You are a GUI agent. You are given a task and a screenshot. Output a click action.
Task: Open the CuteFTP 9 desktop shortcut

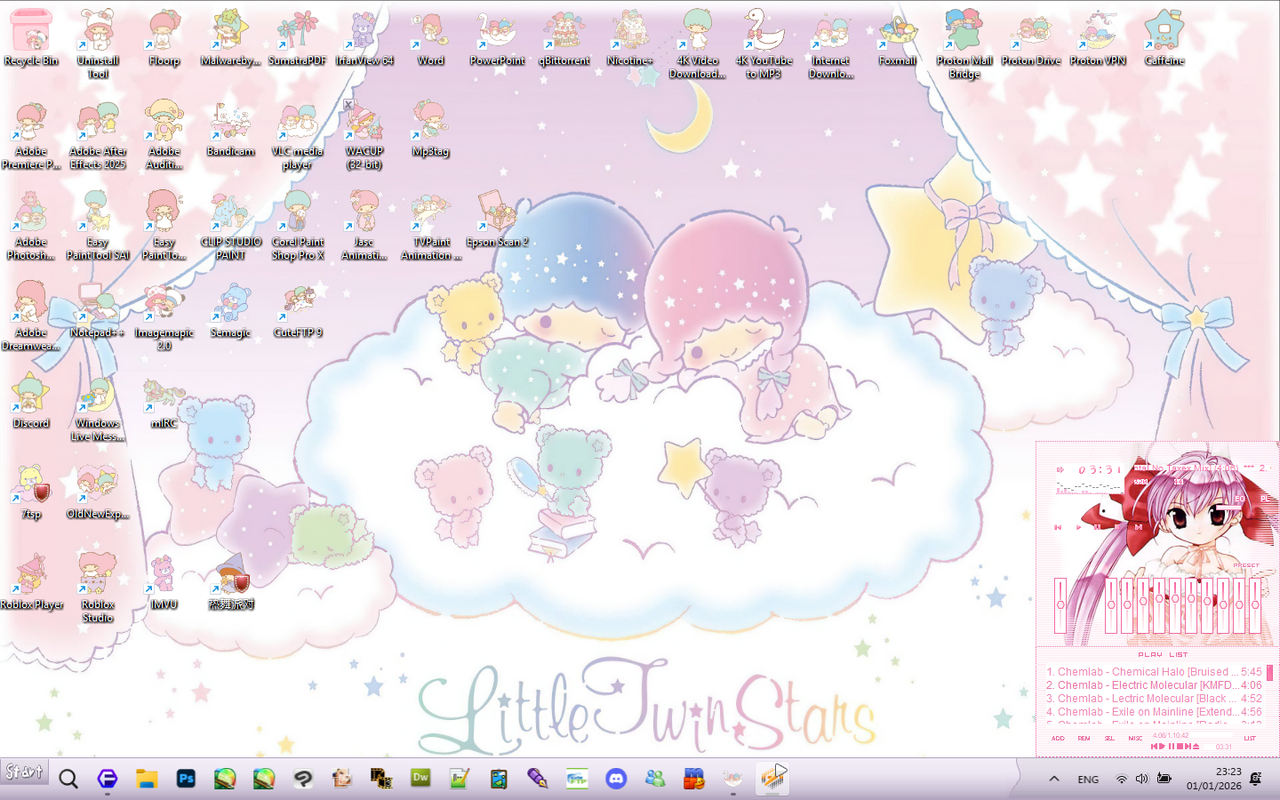point(297,311)
